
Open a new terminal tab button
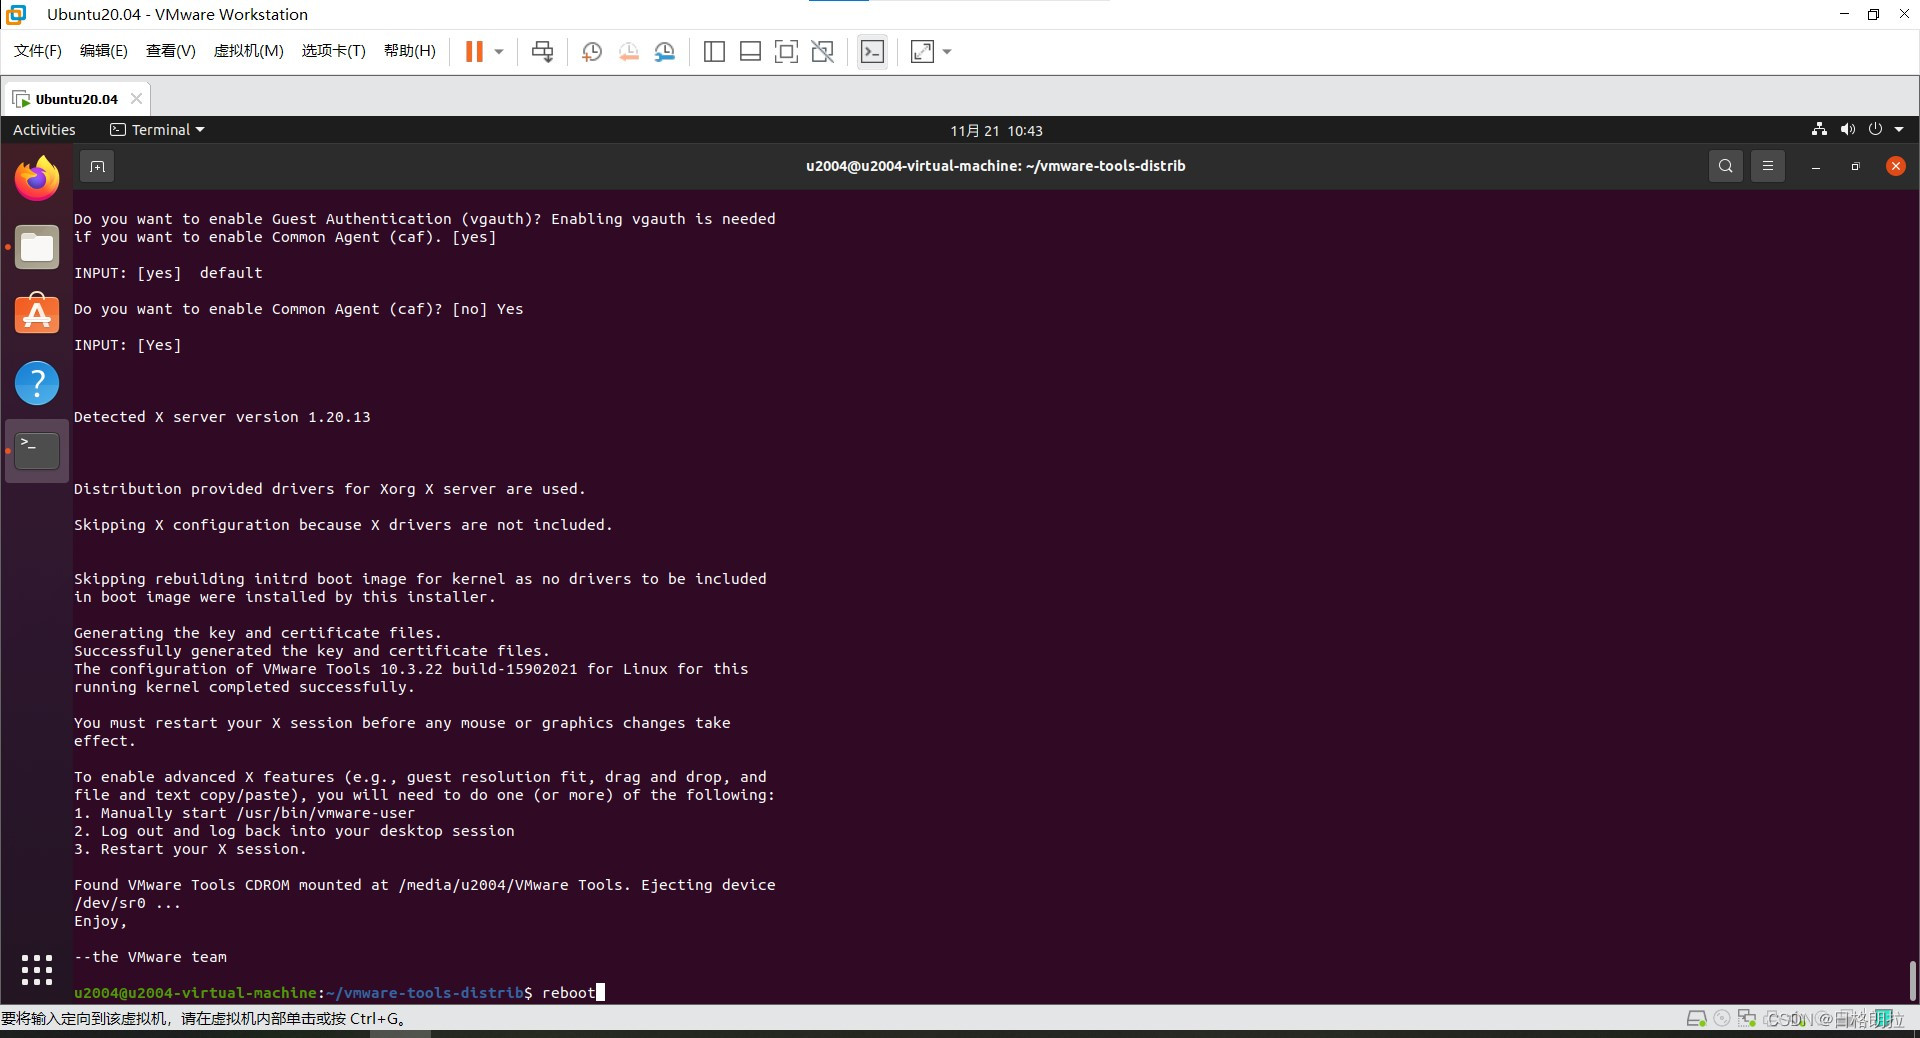(97, 166)
